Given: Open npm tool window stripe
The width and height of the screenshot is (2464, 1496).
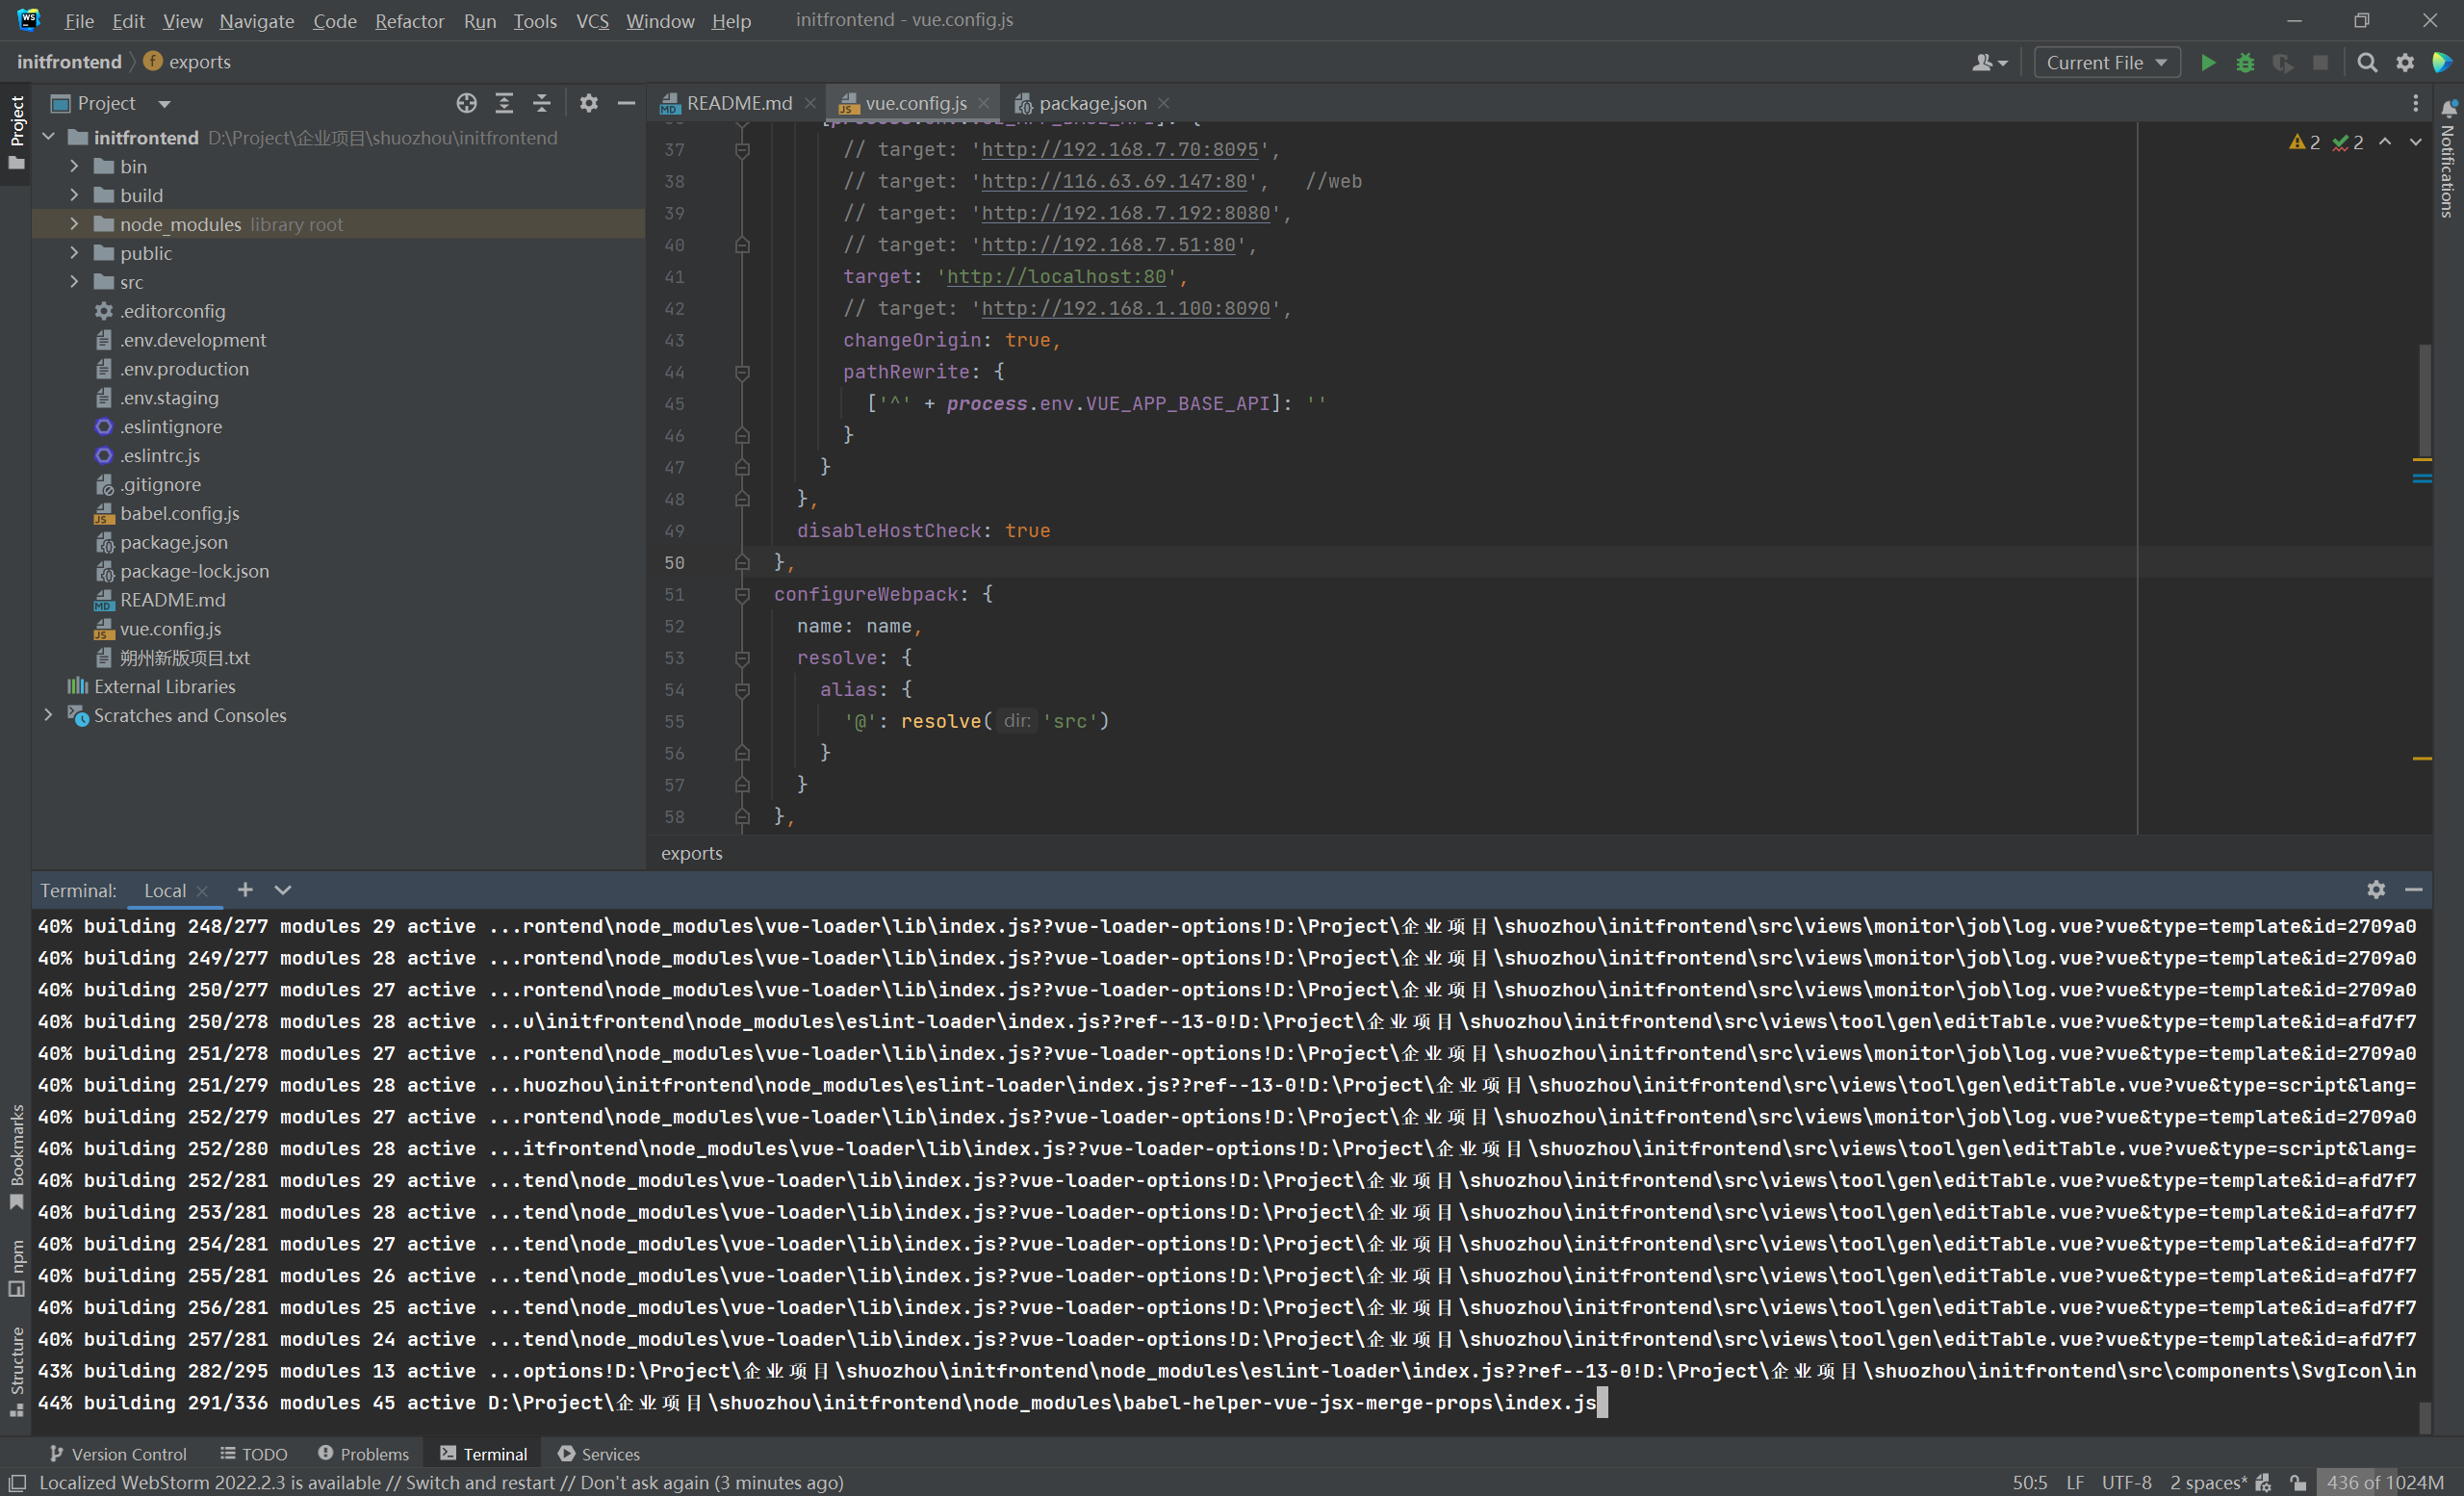Looking at the screenshot, I should (16, 1267).
